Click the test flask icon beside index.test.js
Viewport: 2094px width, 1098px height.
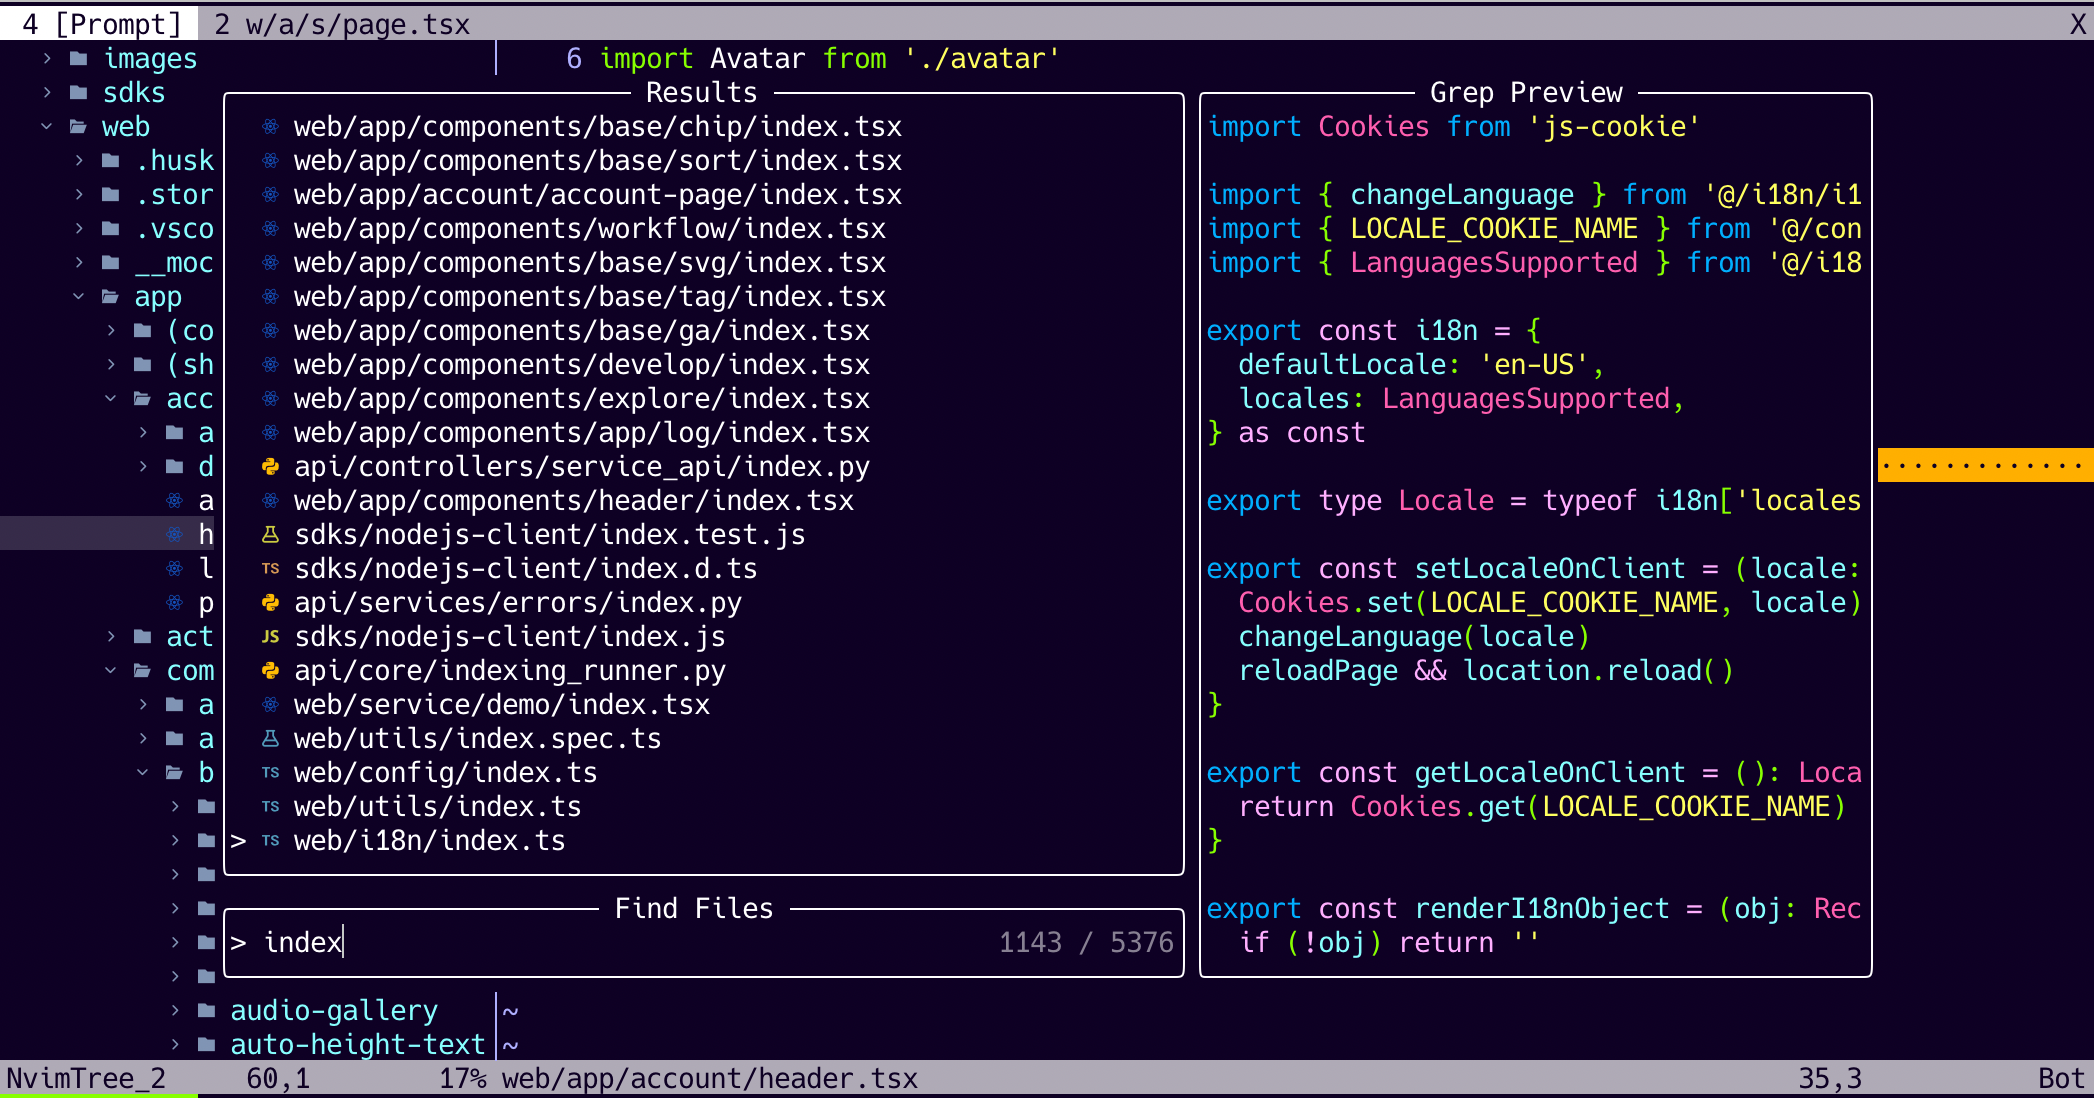point(270,535)
